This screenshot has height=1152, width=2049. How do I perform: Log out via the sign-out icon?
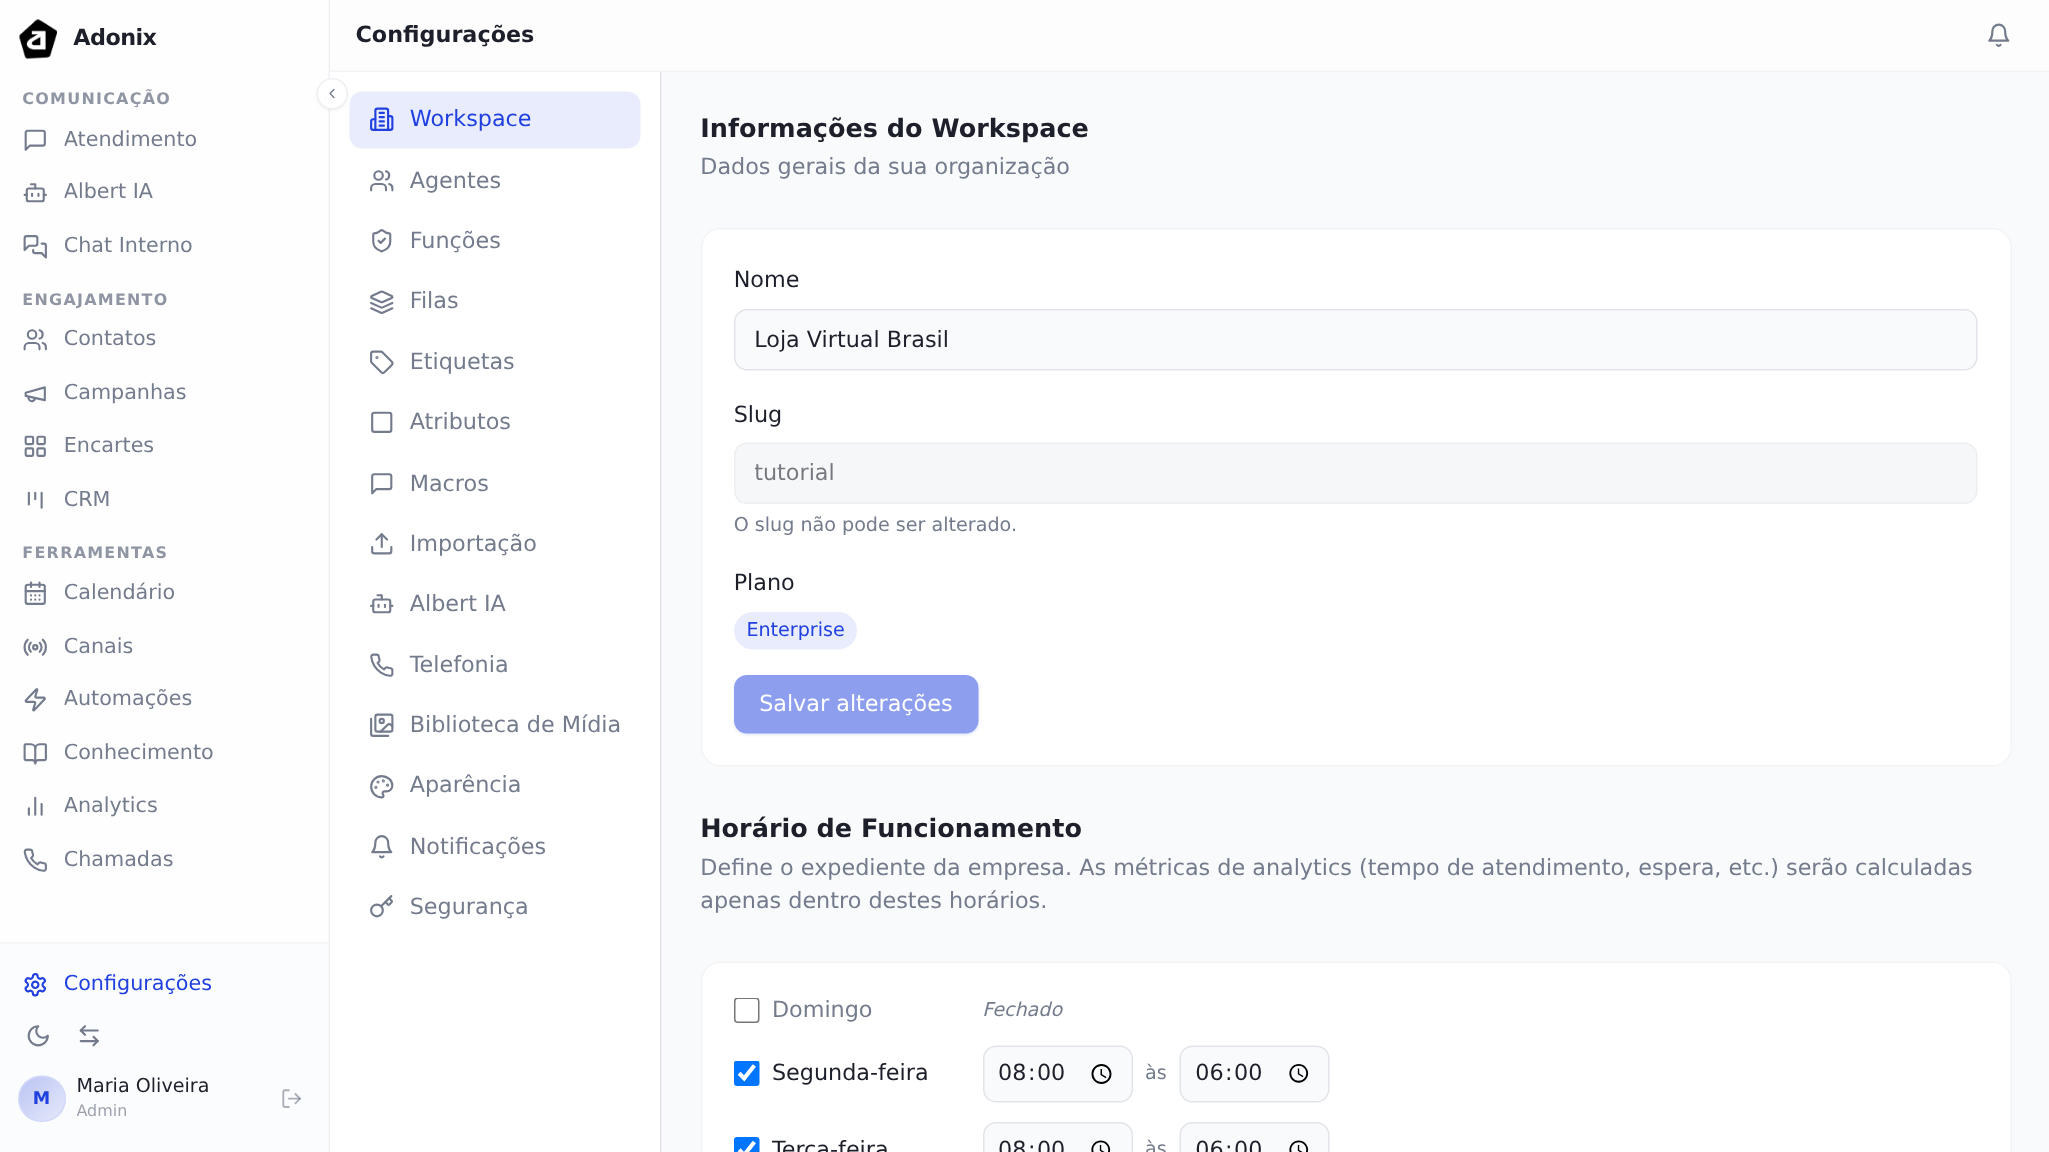click(291, 1098)
